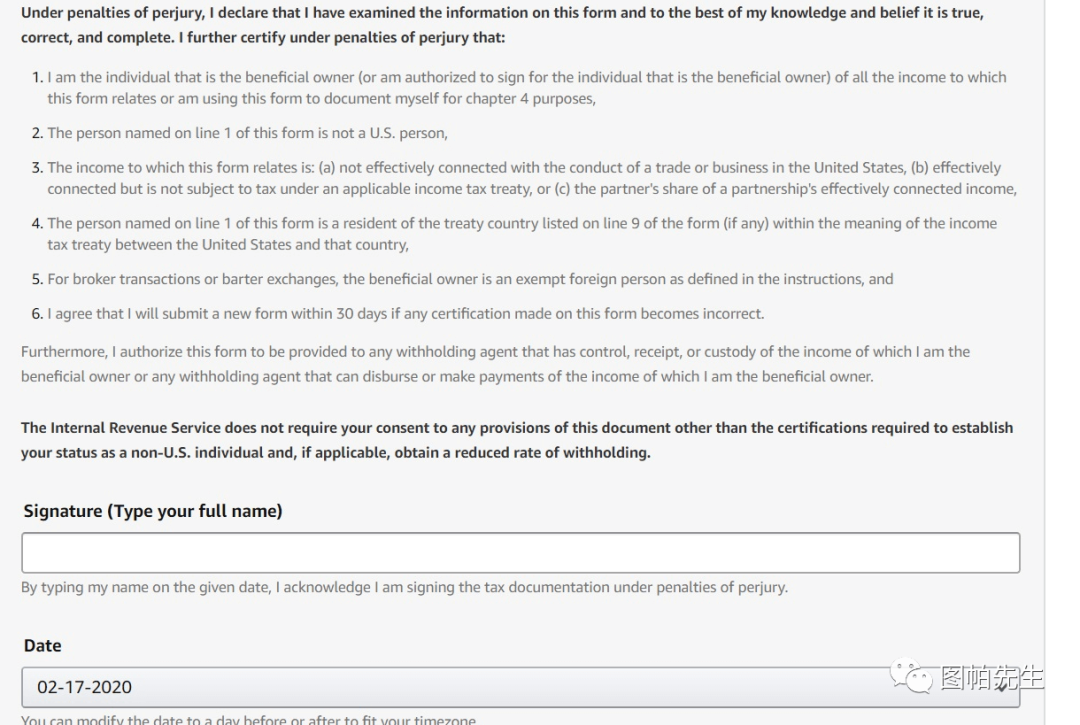
Task: Select item 5 about broker transactions
Action: coord(470,279)
